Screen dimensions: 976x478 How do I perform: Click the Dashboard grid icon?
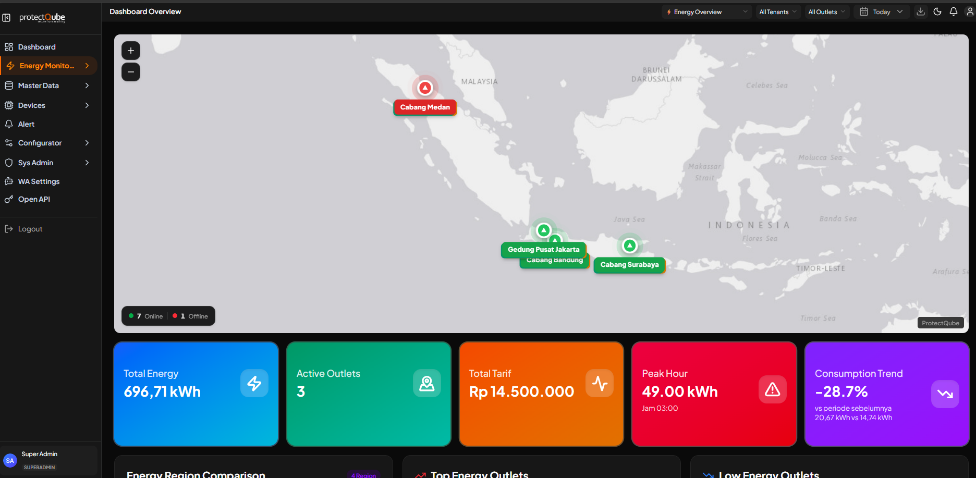(9, 47)
